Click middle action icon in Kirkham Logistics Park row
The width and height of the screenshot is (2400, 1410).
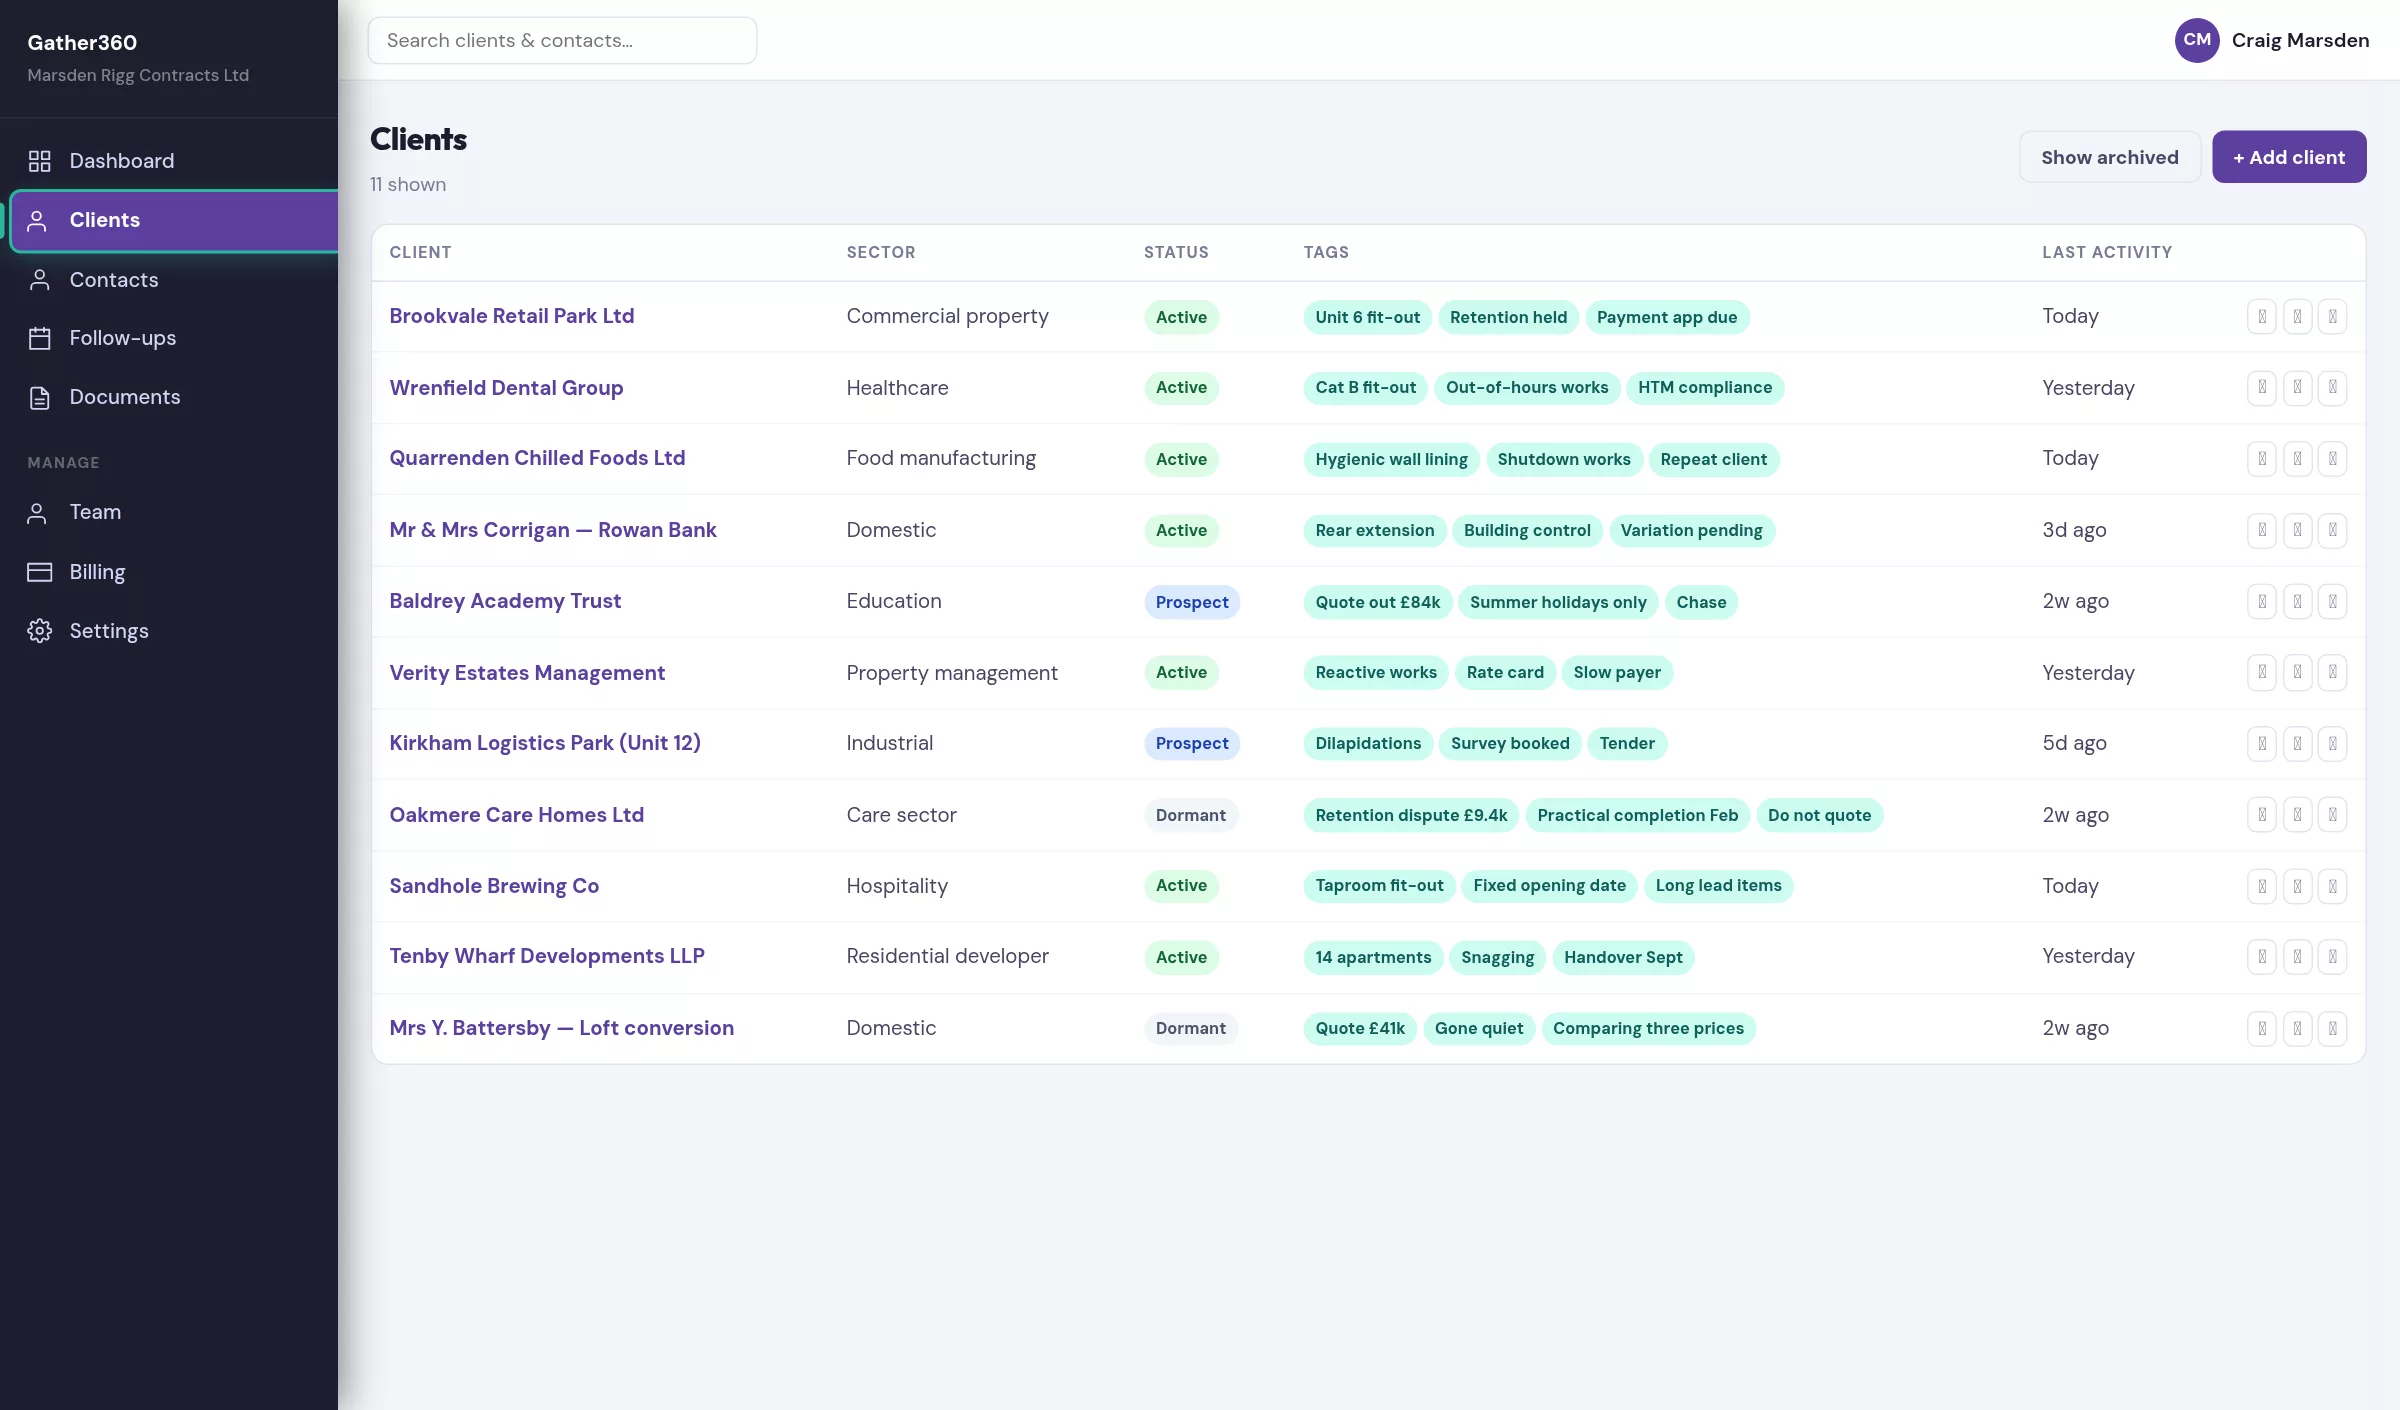pos(2297,744)
